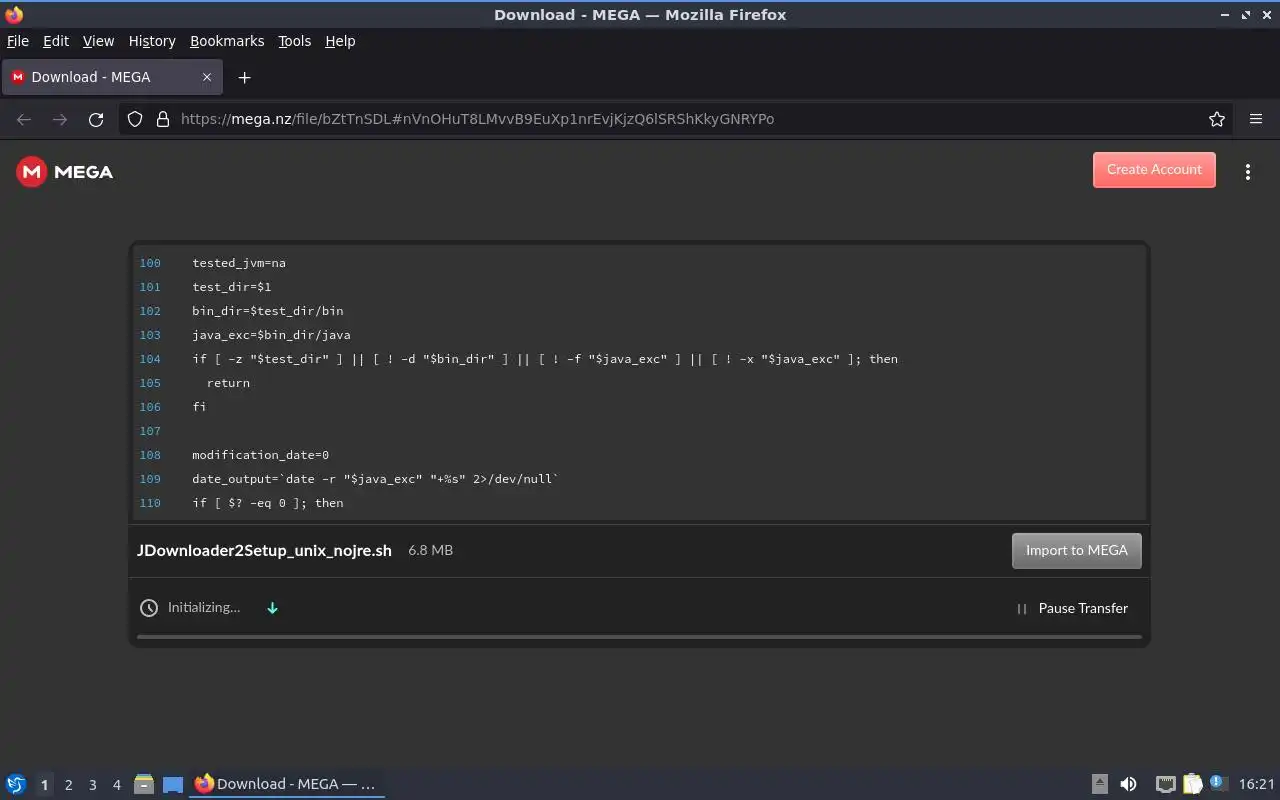This screenshot has height=800, width=1280.
Task: Open the Edit menu
Action: click(x=56, y=41)
